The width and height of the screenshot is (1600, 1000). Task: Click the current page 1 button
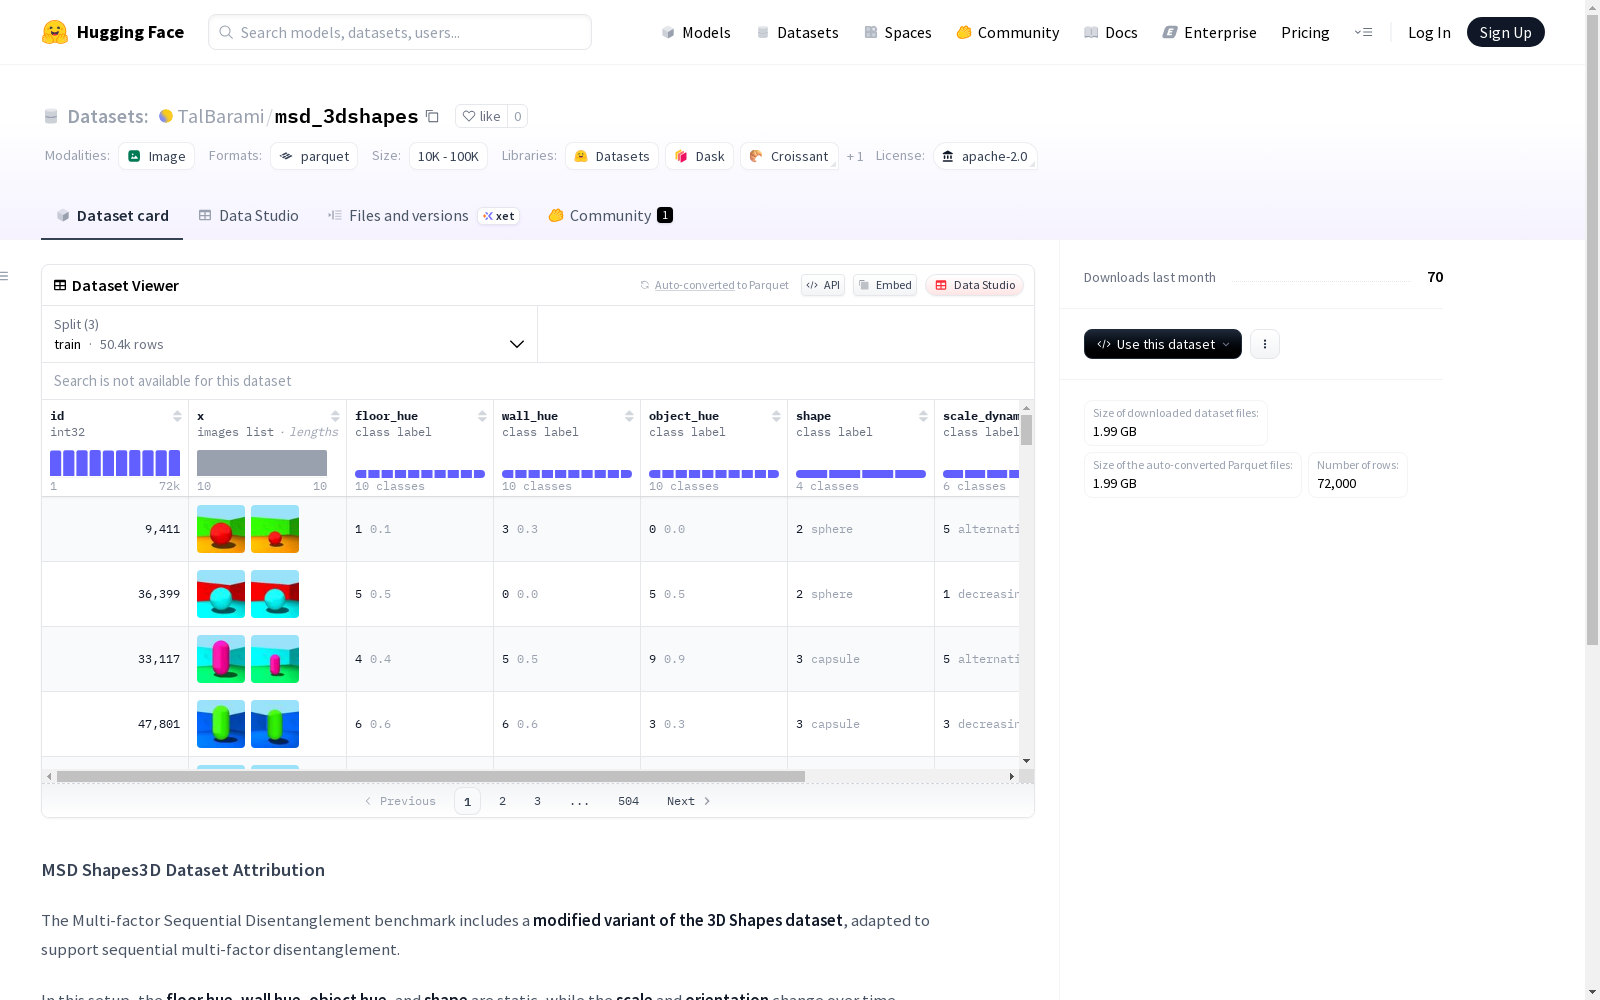(467, 801)
